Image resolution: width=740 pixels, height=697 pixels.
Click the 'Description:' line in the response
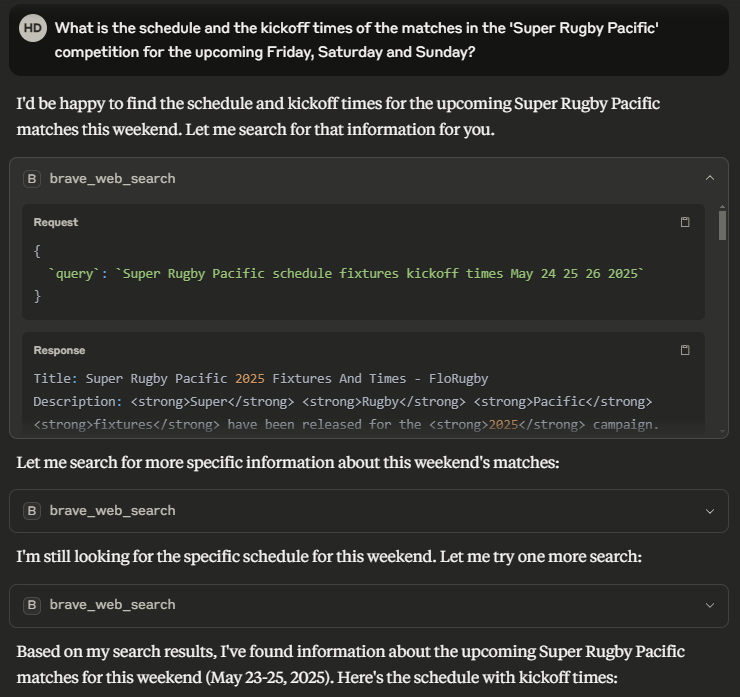pyautogui.click(x=342, y=402)
